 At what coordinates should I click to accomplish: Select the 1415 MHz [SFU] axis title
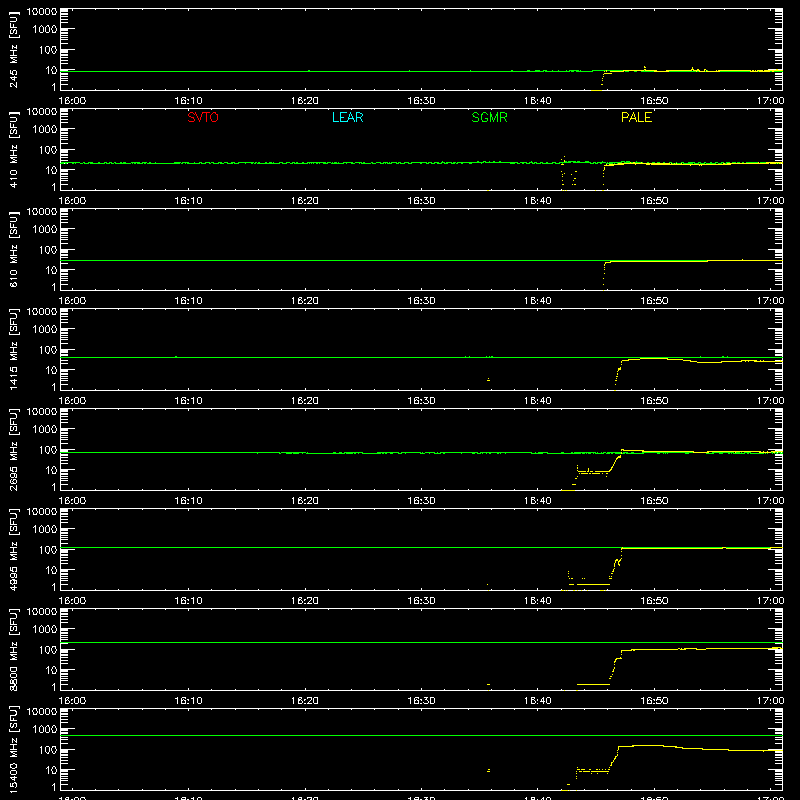click(13, 349)
